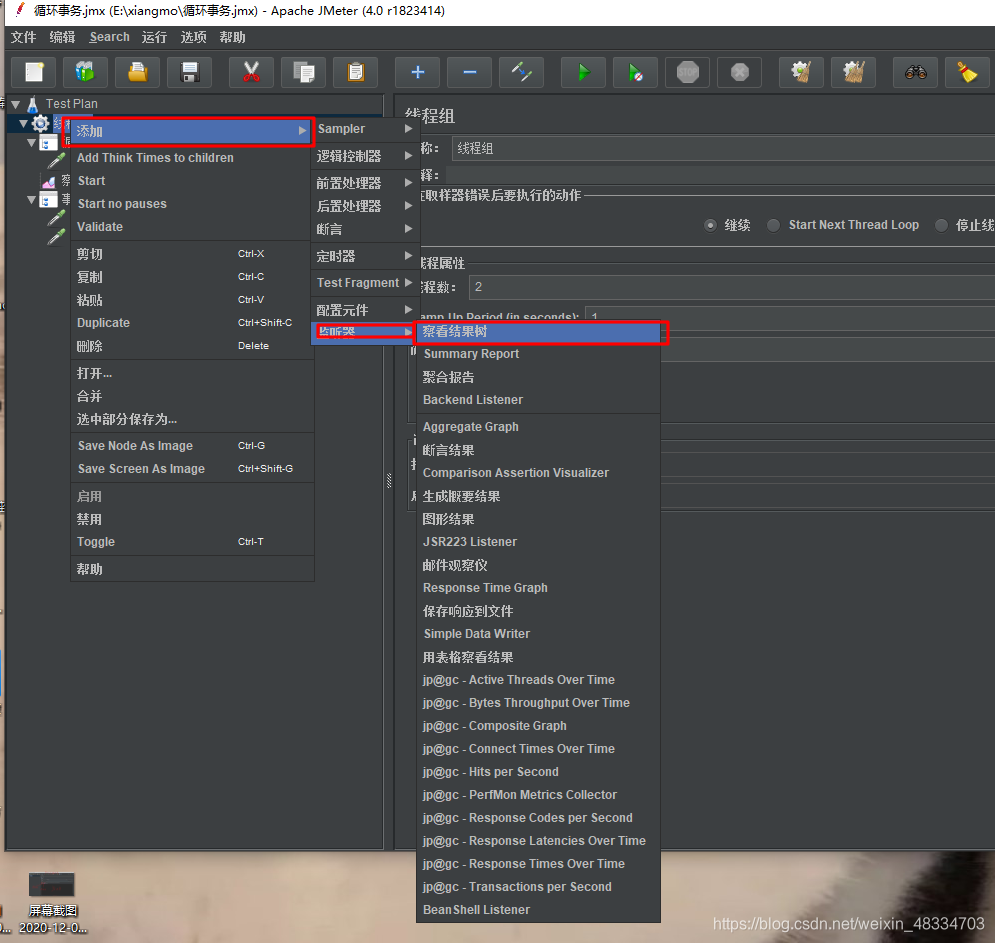
Task: Click Start no pauses toolbar icon
Action: [x=635, y=72]
